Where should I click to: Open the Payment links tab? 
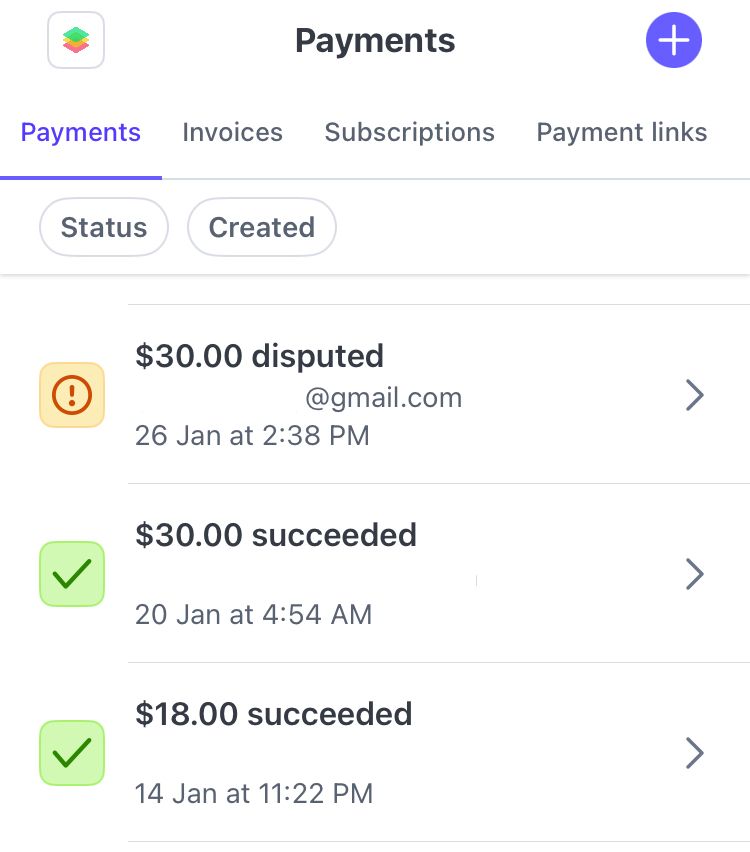click(621, 133)
